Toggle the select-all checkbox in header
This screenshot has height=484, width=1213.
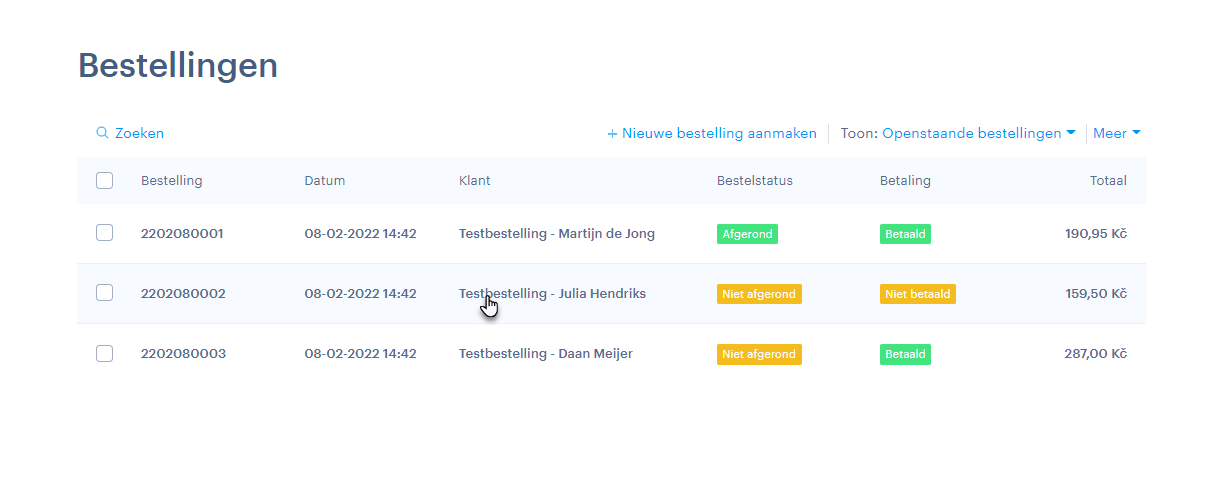(x=105, y=181)
